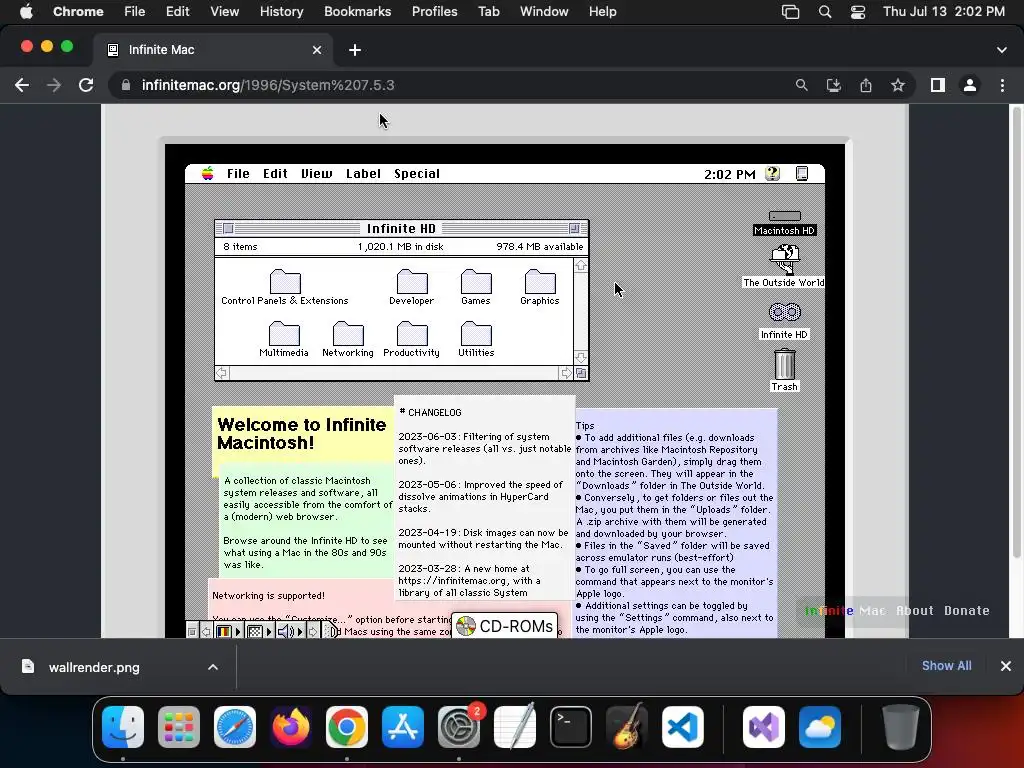Expand the Chrome tab search chevron
The width and height of the screenshot is (1024, 768).
click(1002, 50)
